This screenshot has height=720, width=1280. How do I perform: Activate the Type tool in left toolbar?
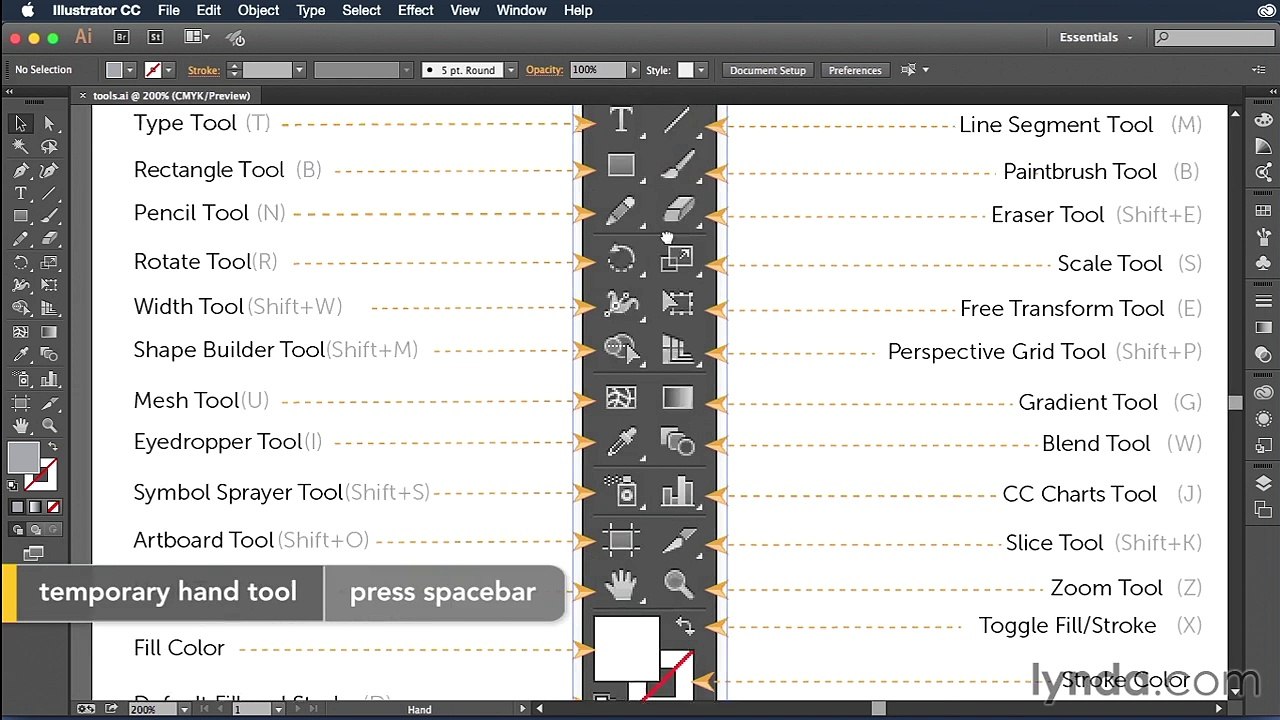[x=20, y=194]
